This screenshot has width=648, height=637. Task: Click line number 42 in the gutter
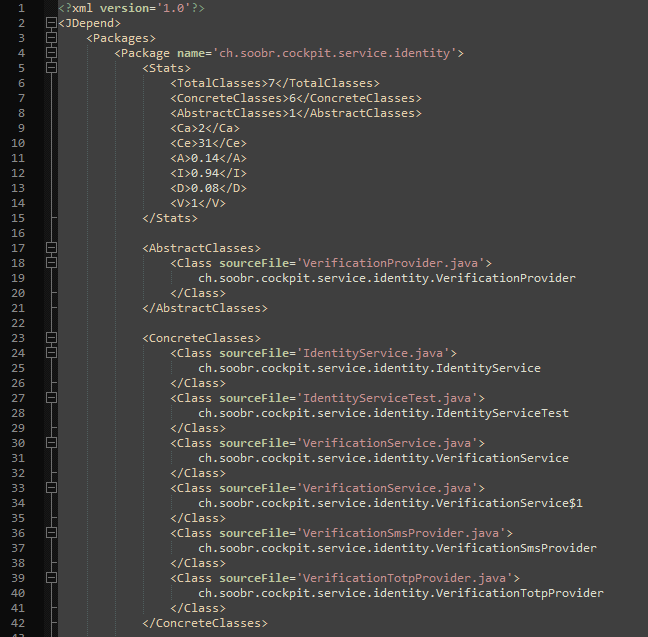click(x=18, y=623)
